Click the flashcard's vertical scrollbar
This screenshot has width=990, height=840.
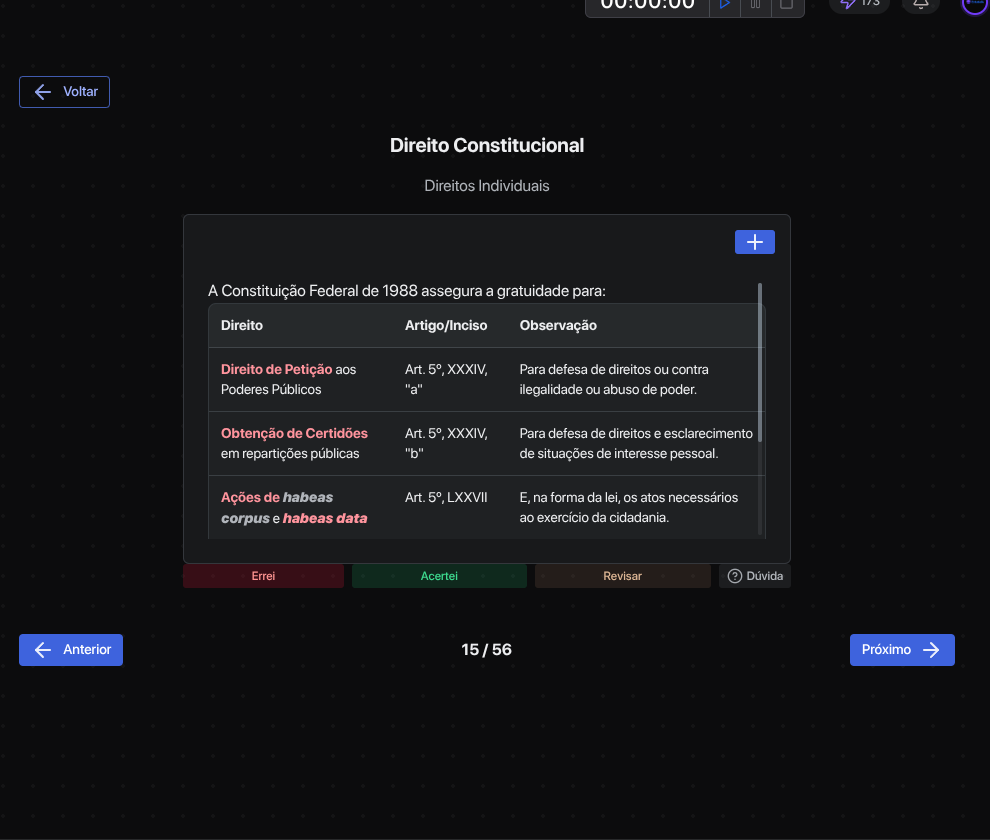pyautogui.click(x=760, y=362)
